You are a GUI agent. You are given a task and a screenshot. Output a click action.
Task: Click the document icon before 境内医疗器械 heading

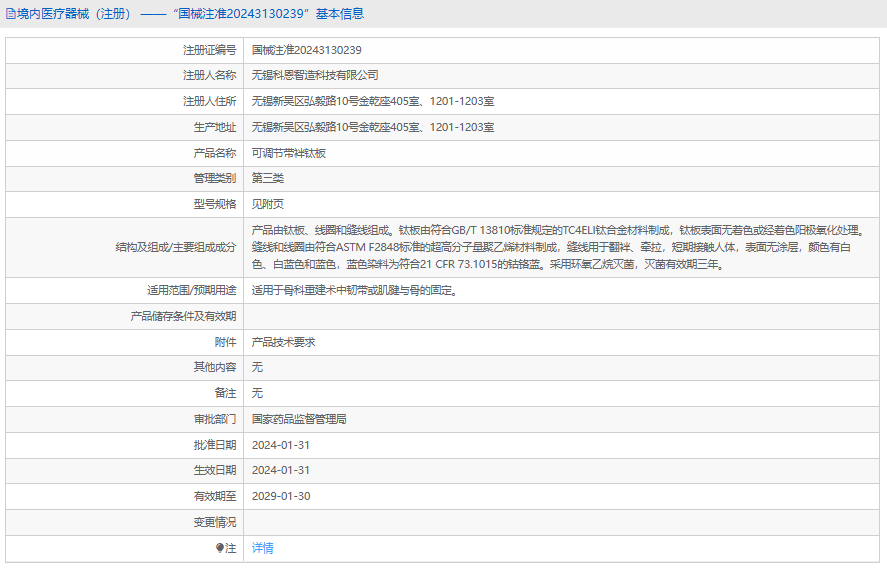click(11, 14)
